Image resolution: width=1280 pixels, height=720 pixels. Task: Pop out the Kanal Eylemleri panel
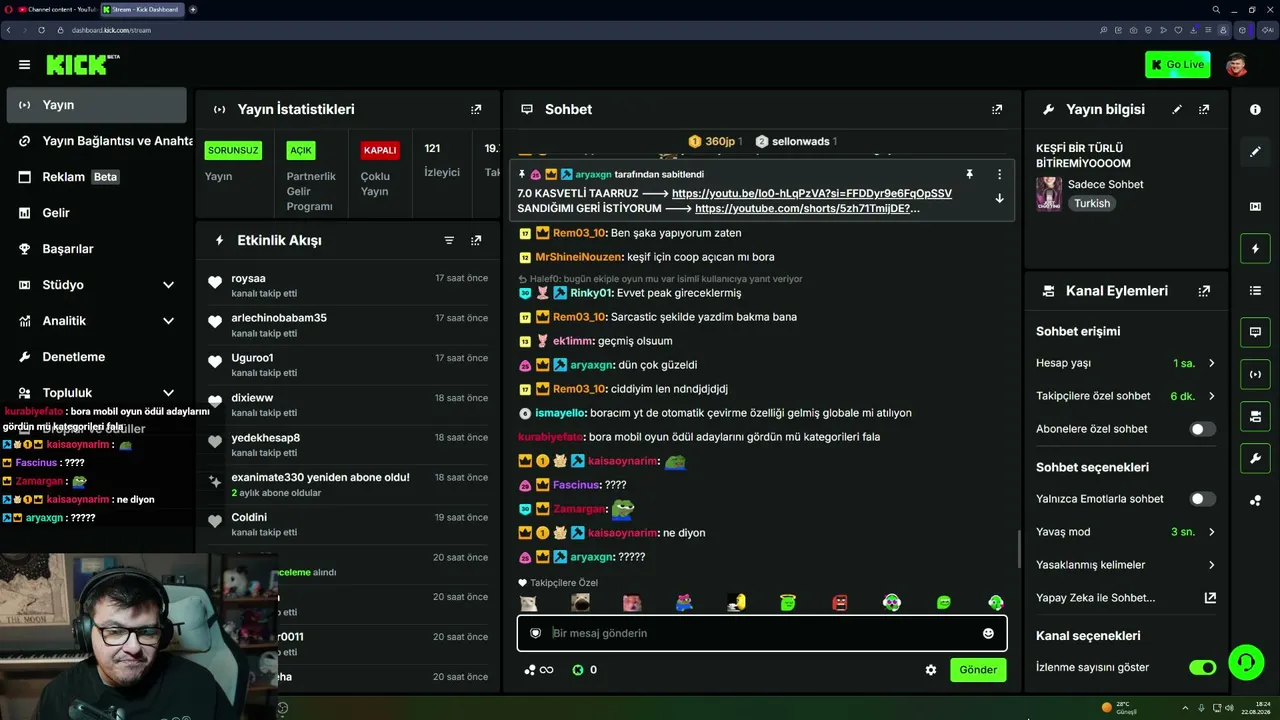(1204, 291)
